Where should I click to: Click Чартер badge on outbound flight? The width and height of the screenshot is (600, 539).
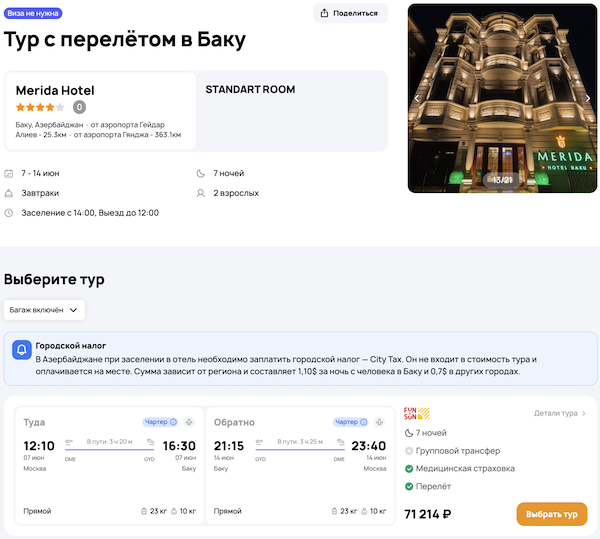pos(160,422)
